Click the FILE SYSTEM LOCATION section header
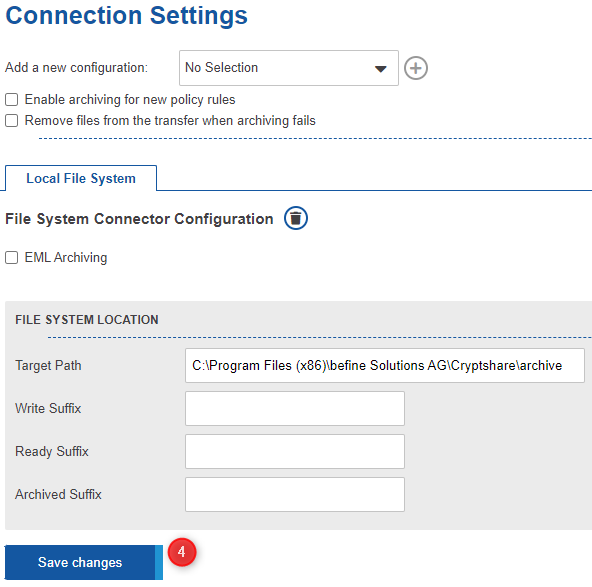The width and height of the screenshot is (592, 587). click(x=87, y=320)
